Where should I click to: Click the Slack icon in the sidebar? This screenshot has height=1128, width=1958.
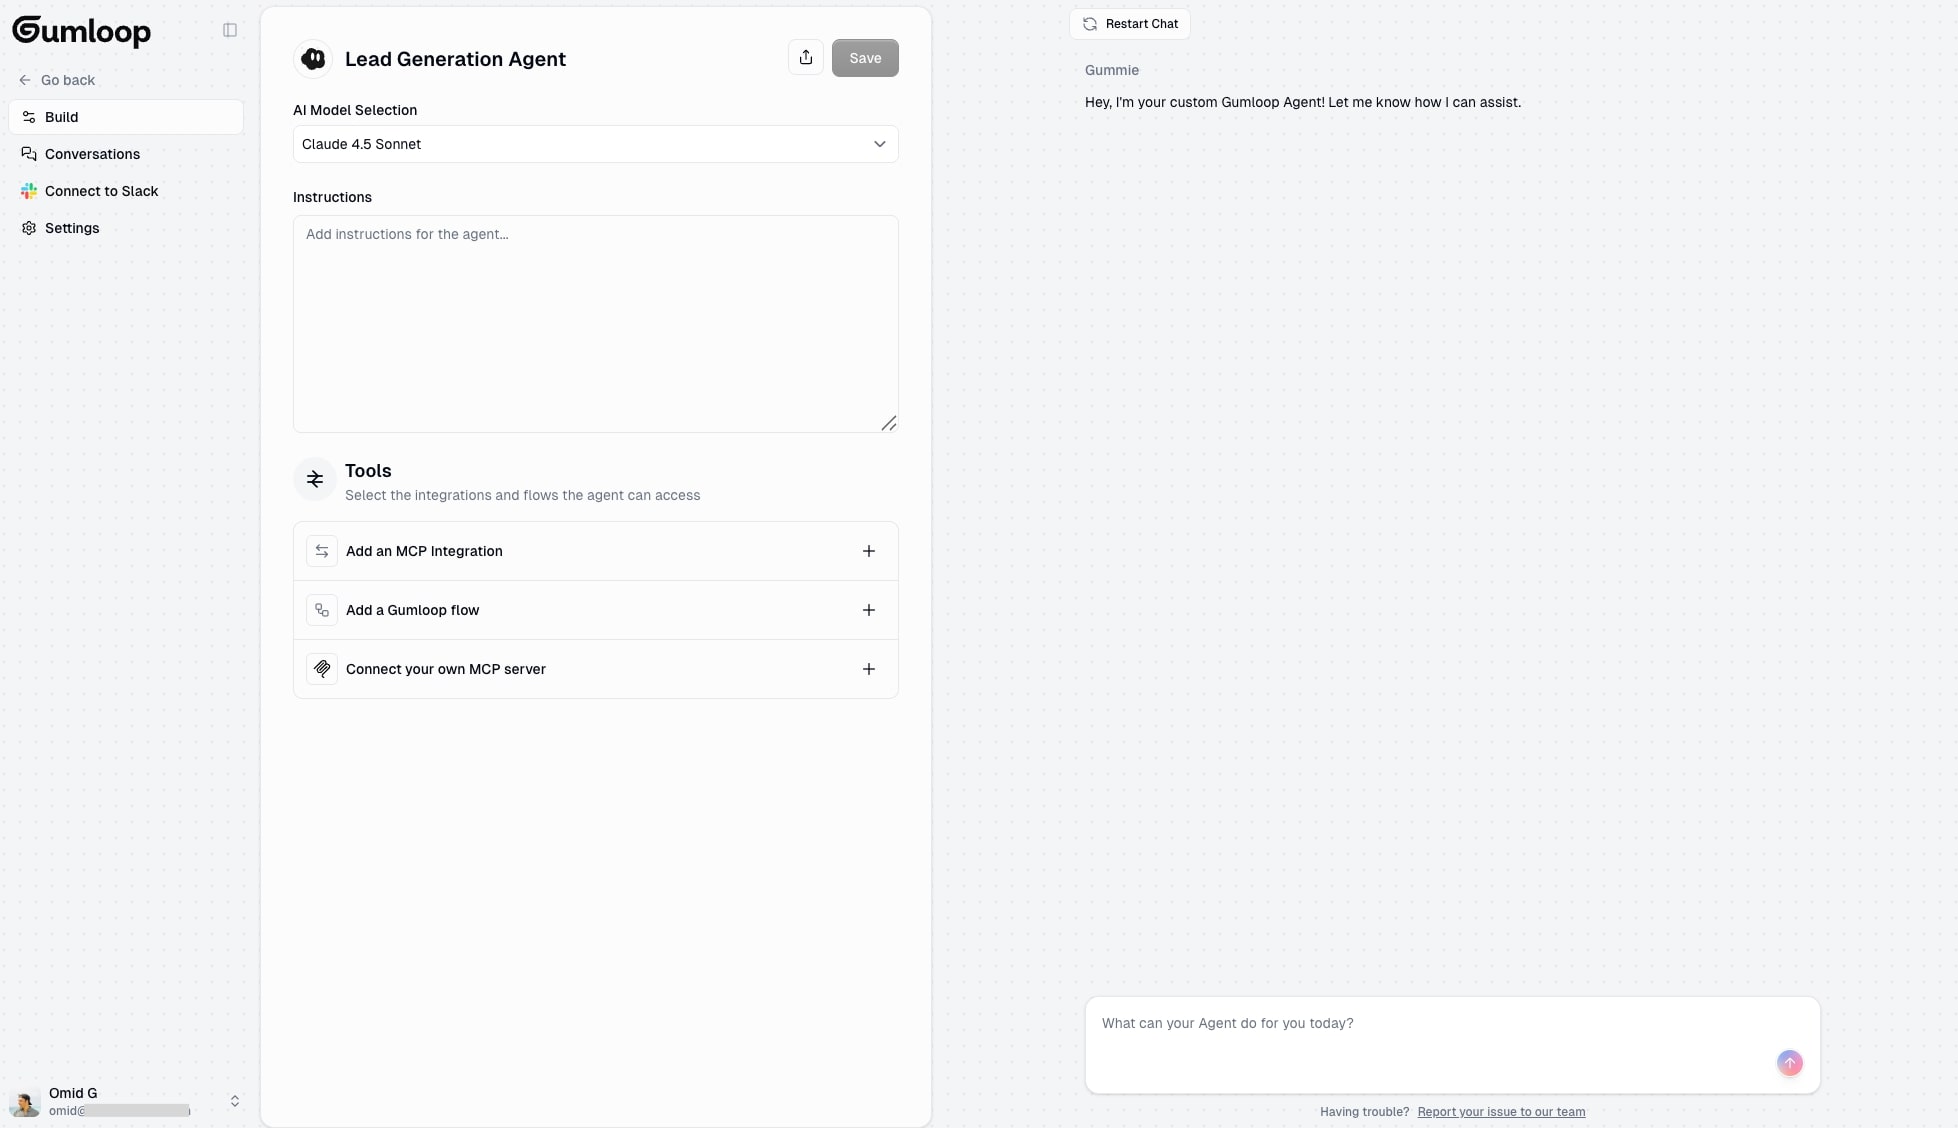tap(28, 191)
